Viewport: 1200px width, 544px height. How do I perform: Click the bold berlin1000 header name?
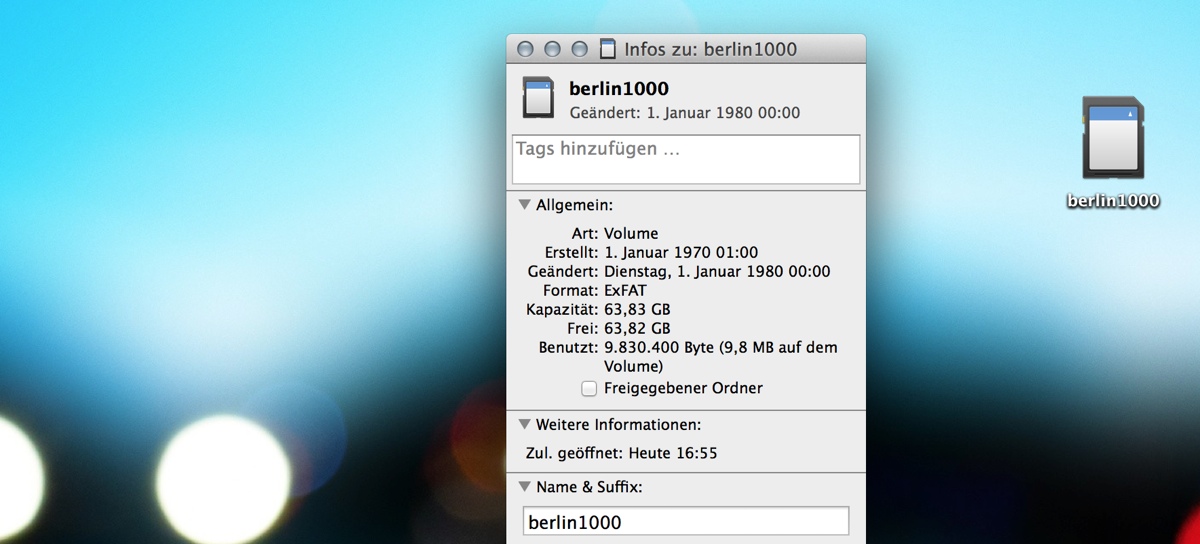pos(619,88)
